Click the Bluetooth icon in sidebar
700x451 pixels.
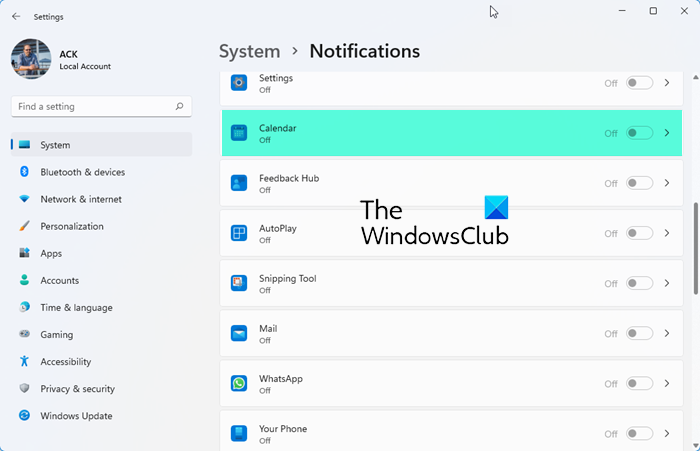(x=25, y=172)
